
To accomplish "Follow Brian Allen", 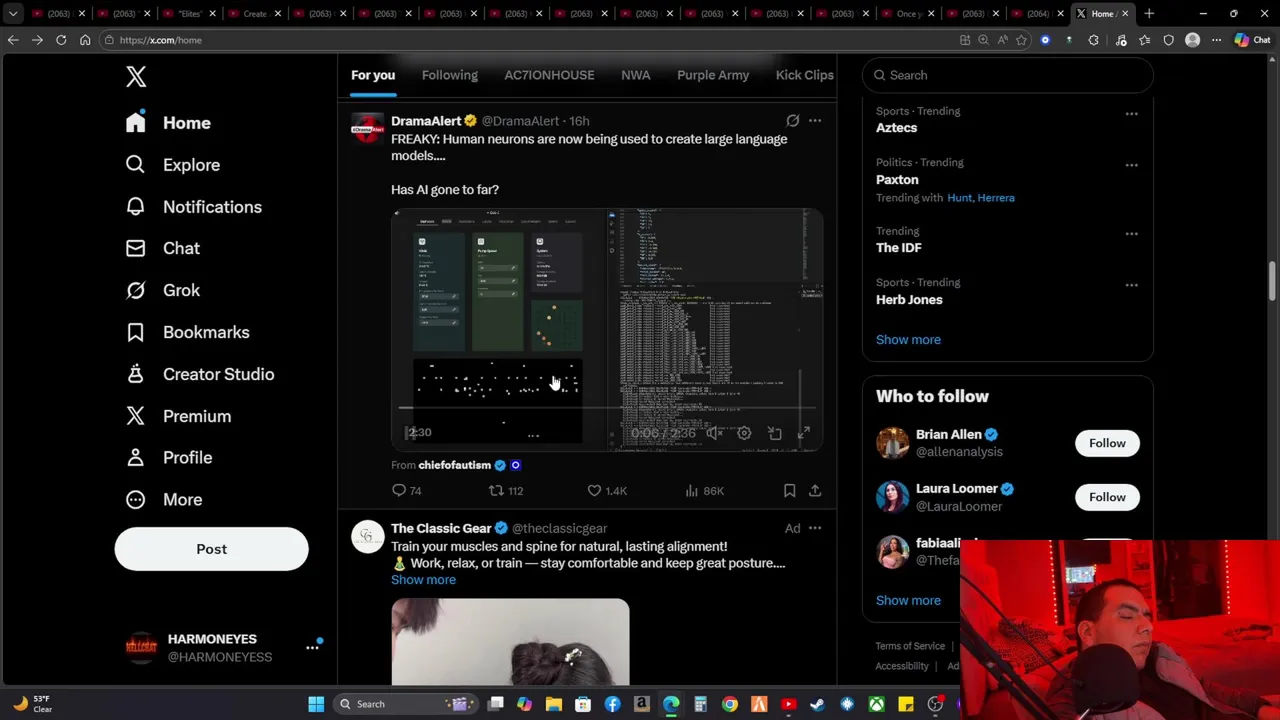I will (x=1107, y=443).
